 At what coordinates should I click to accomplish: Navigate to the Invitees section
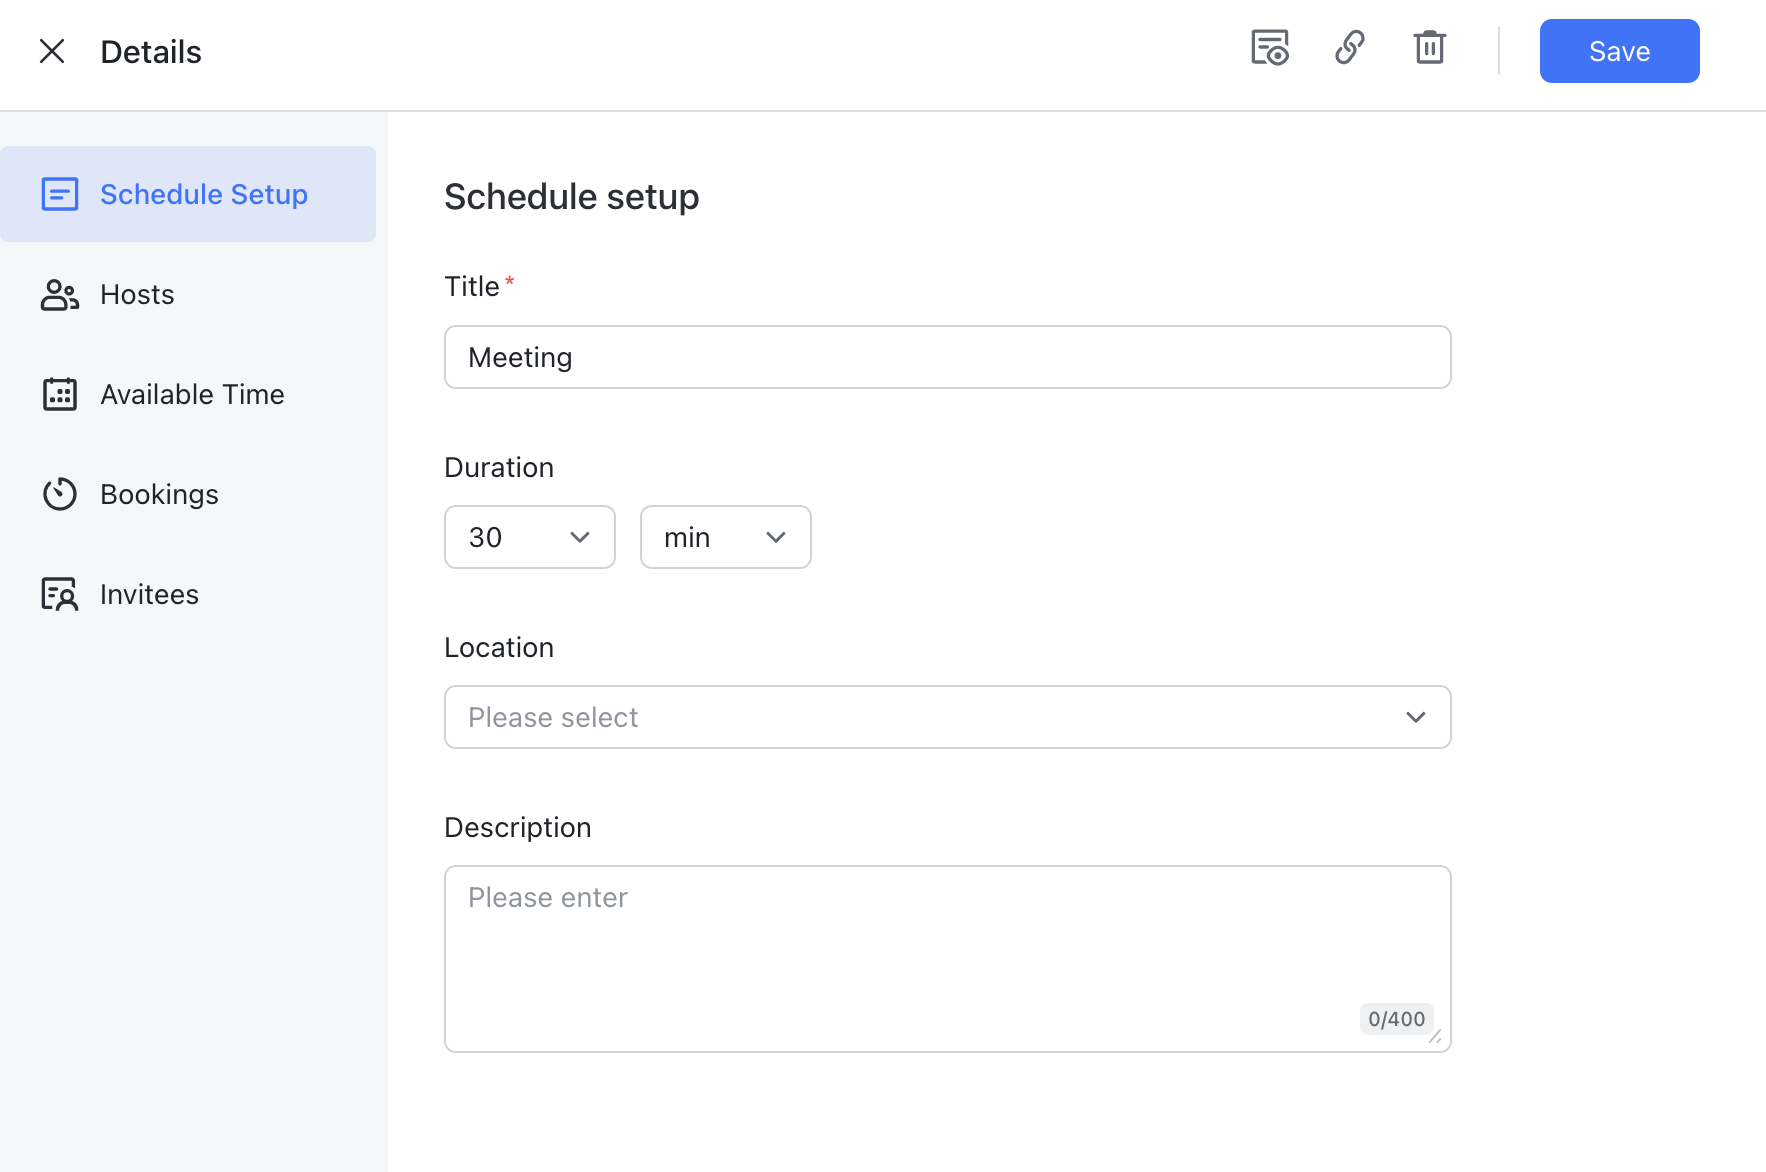click(148, 593)
